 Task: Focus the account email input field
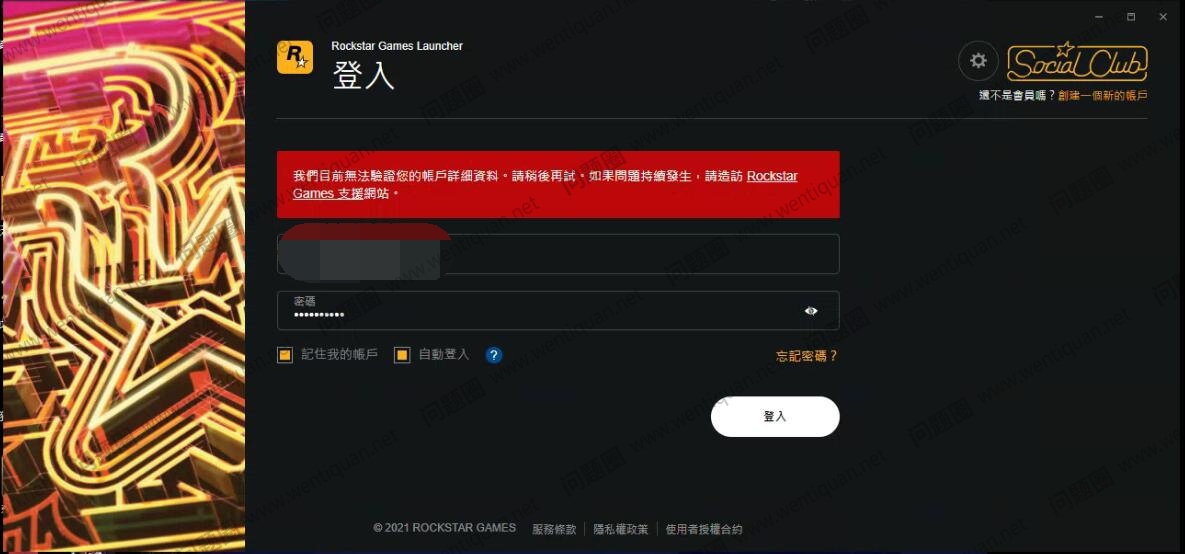click(x=558, y=254)
